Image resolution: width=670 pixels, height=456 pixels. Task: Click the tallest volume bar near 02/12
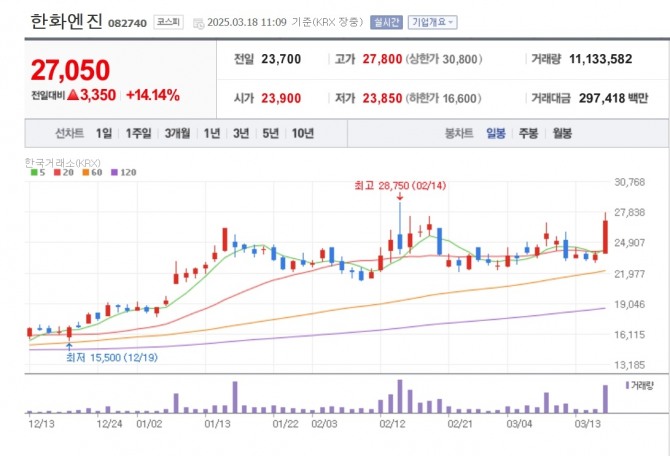pos(400,396)
